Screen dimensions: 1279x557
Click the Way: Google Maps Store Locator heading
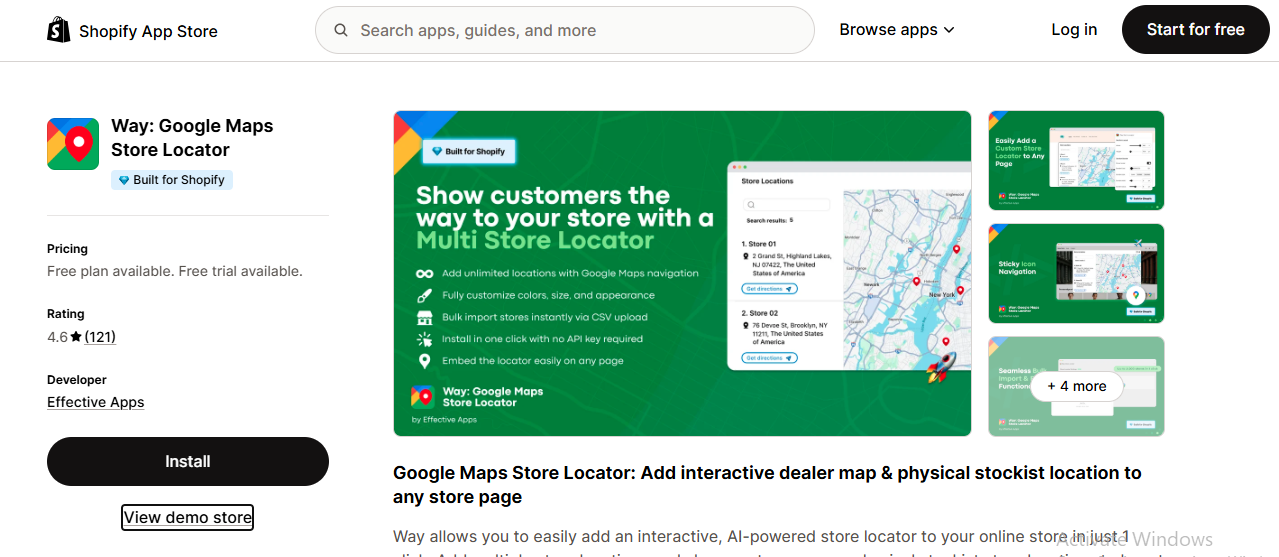[x=192, y=138]
